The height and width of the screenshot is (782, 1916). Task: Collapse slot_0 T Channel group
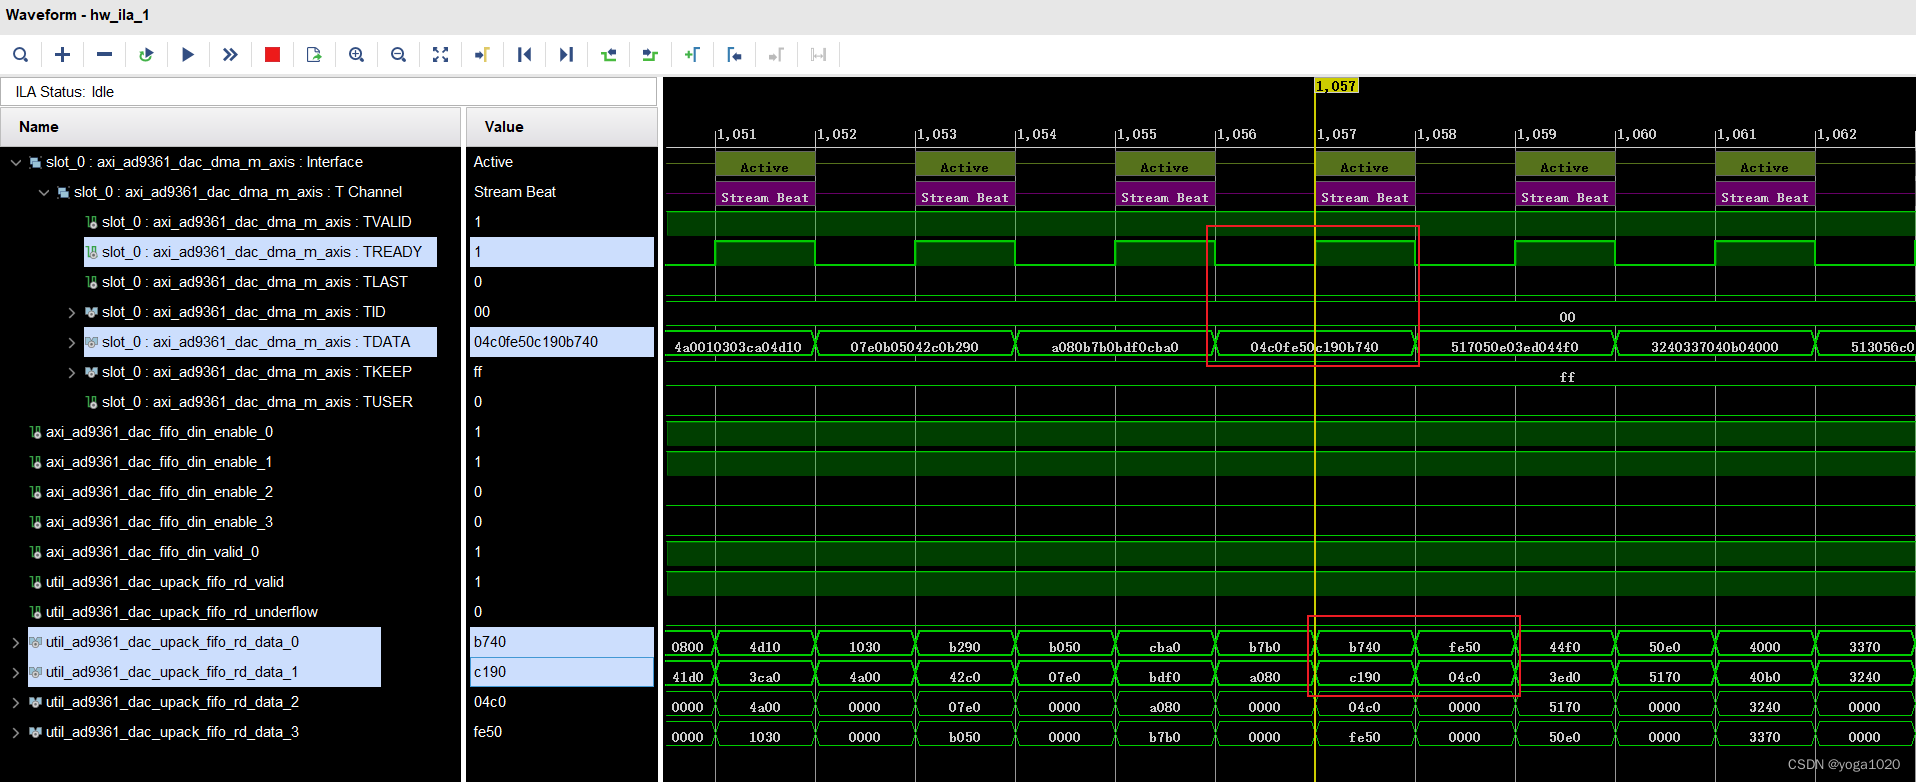(x=44, y=192)
